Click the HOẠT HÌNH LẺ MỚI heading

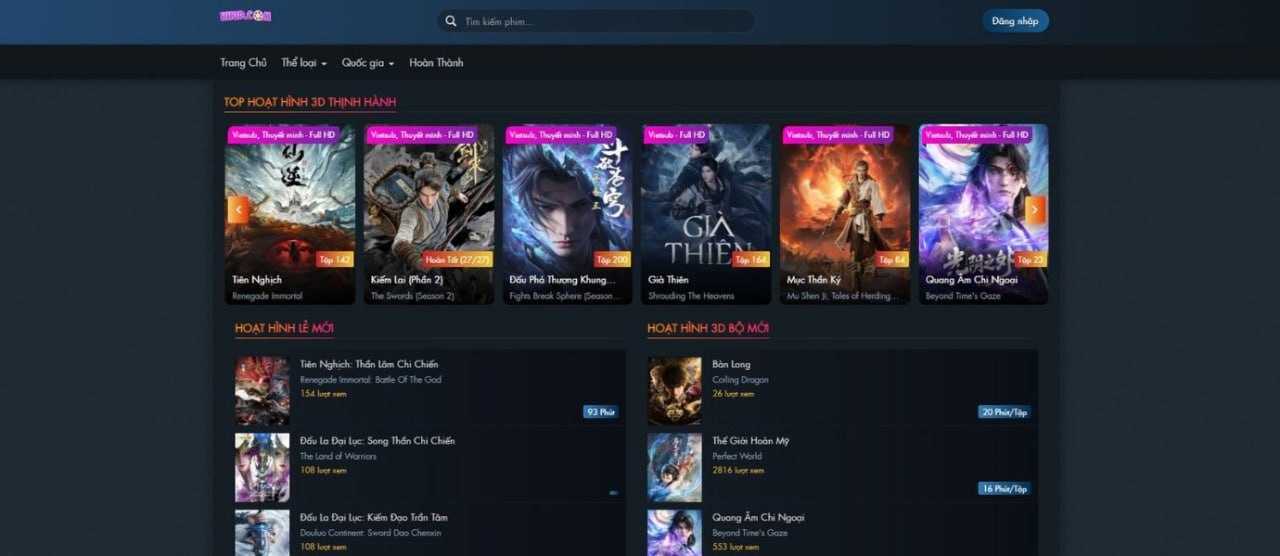coord(284,328)
